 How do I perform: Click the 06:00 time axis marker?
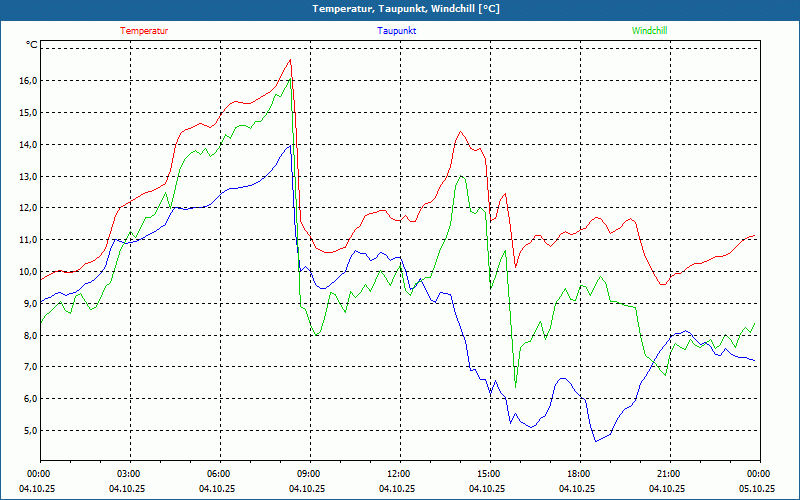click(x=219, y=474)
